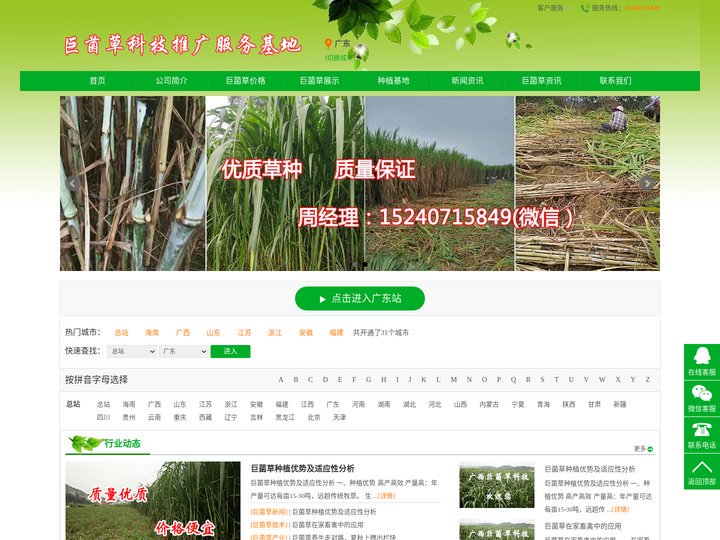Click orange 安徽 in 热门城市 row

pos(306,332)
